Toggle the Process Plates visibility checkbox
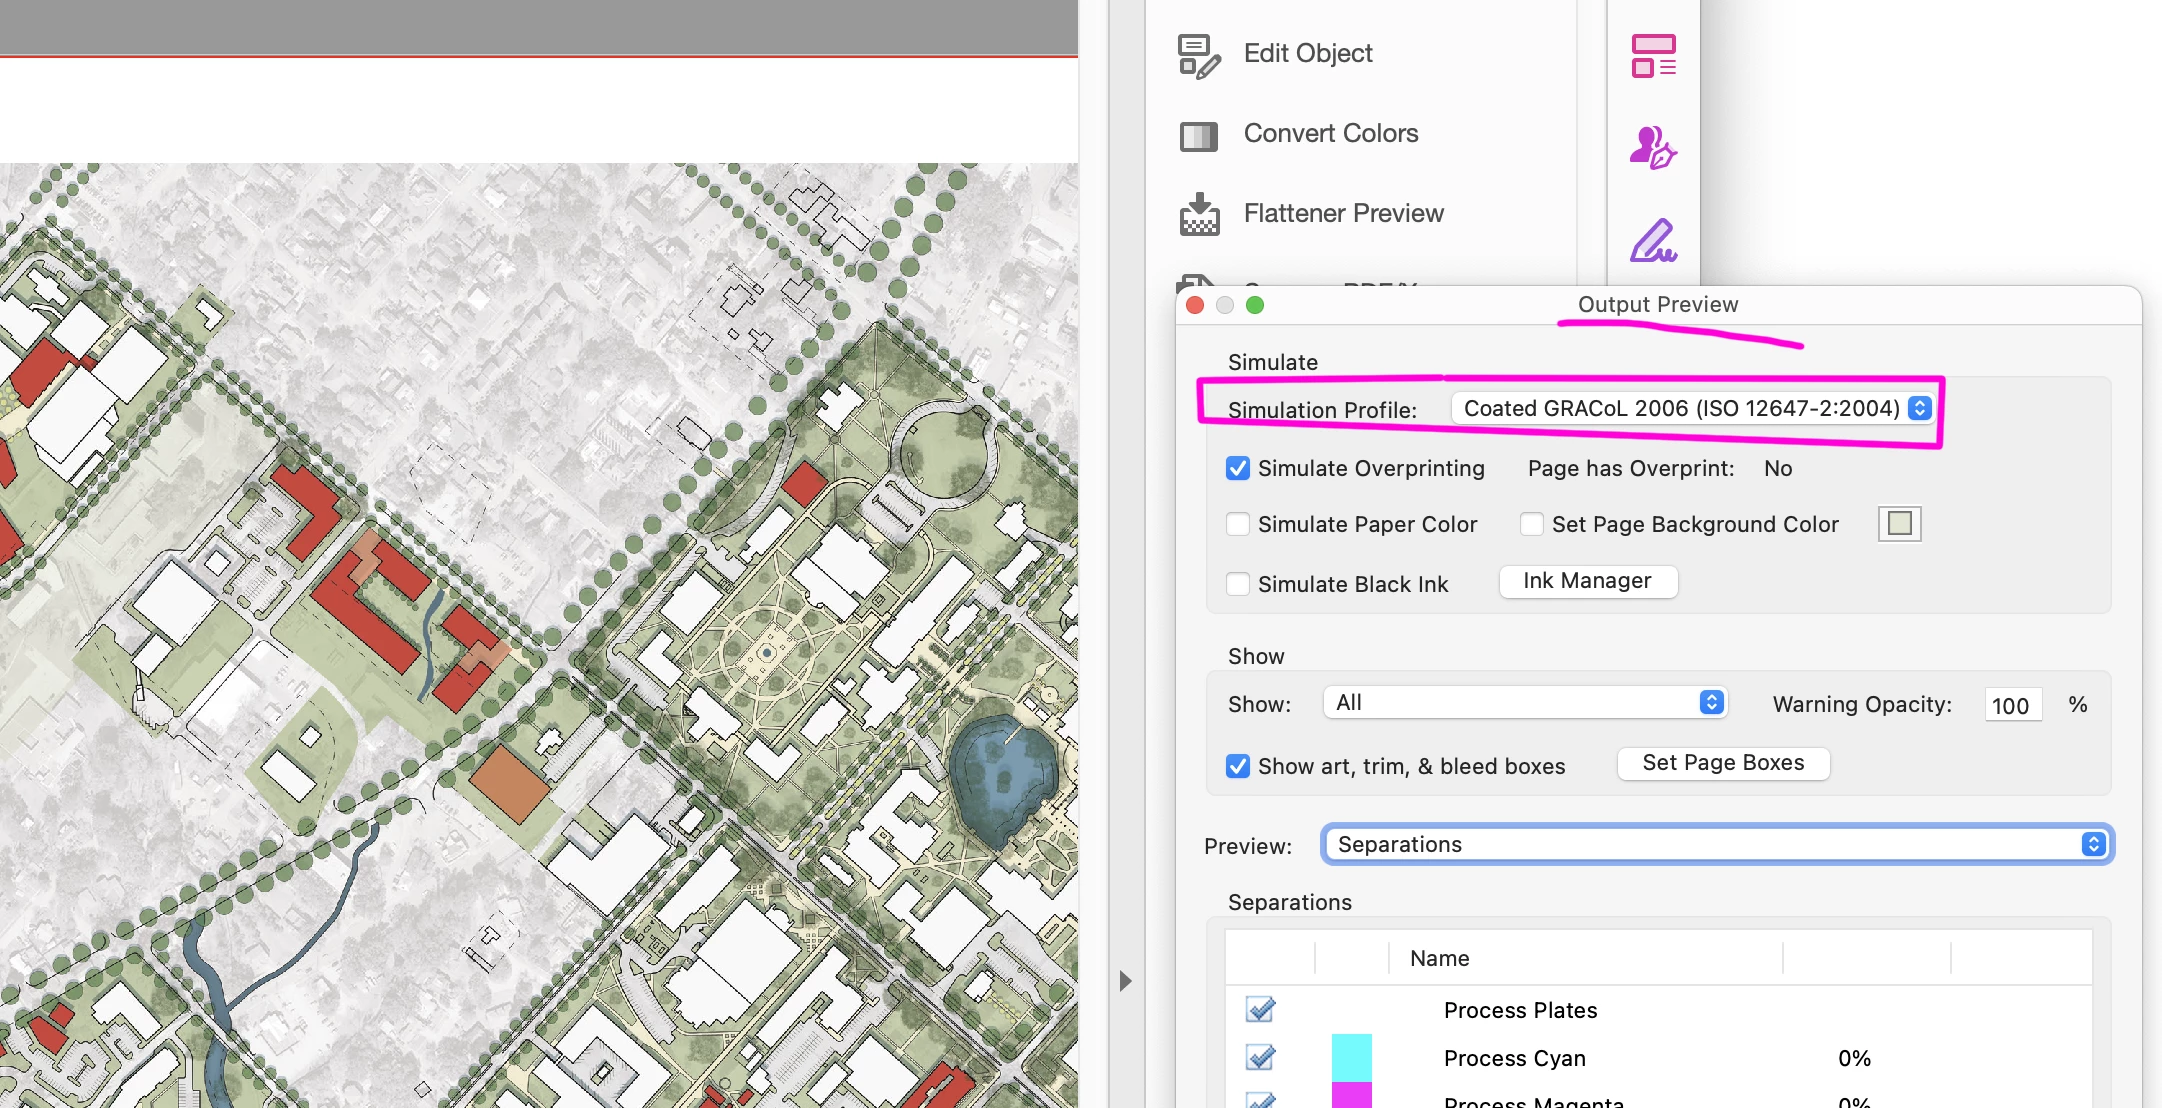Viewport: 2162px width, 1108px height. tap(1260, 1009)
